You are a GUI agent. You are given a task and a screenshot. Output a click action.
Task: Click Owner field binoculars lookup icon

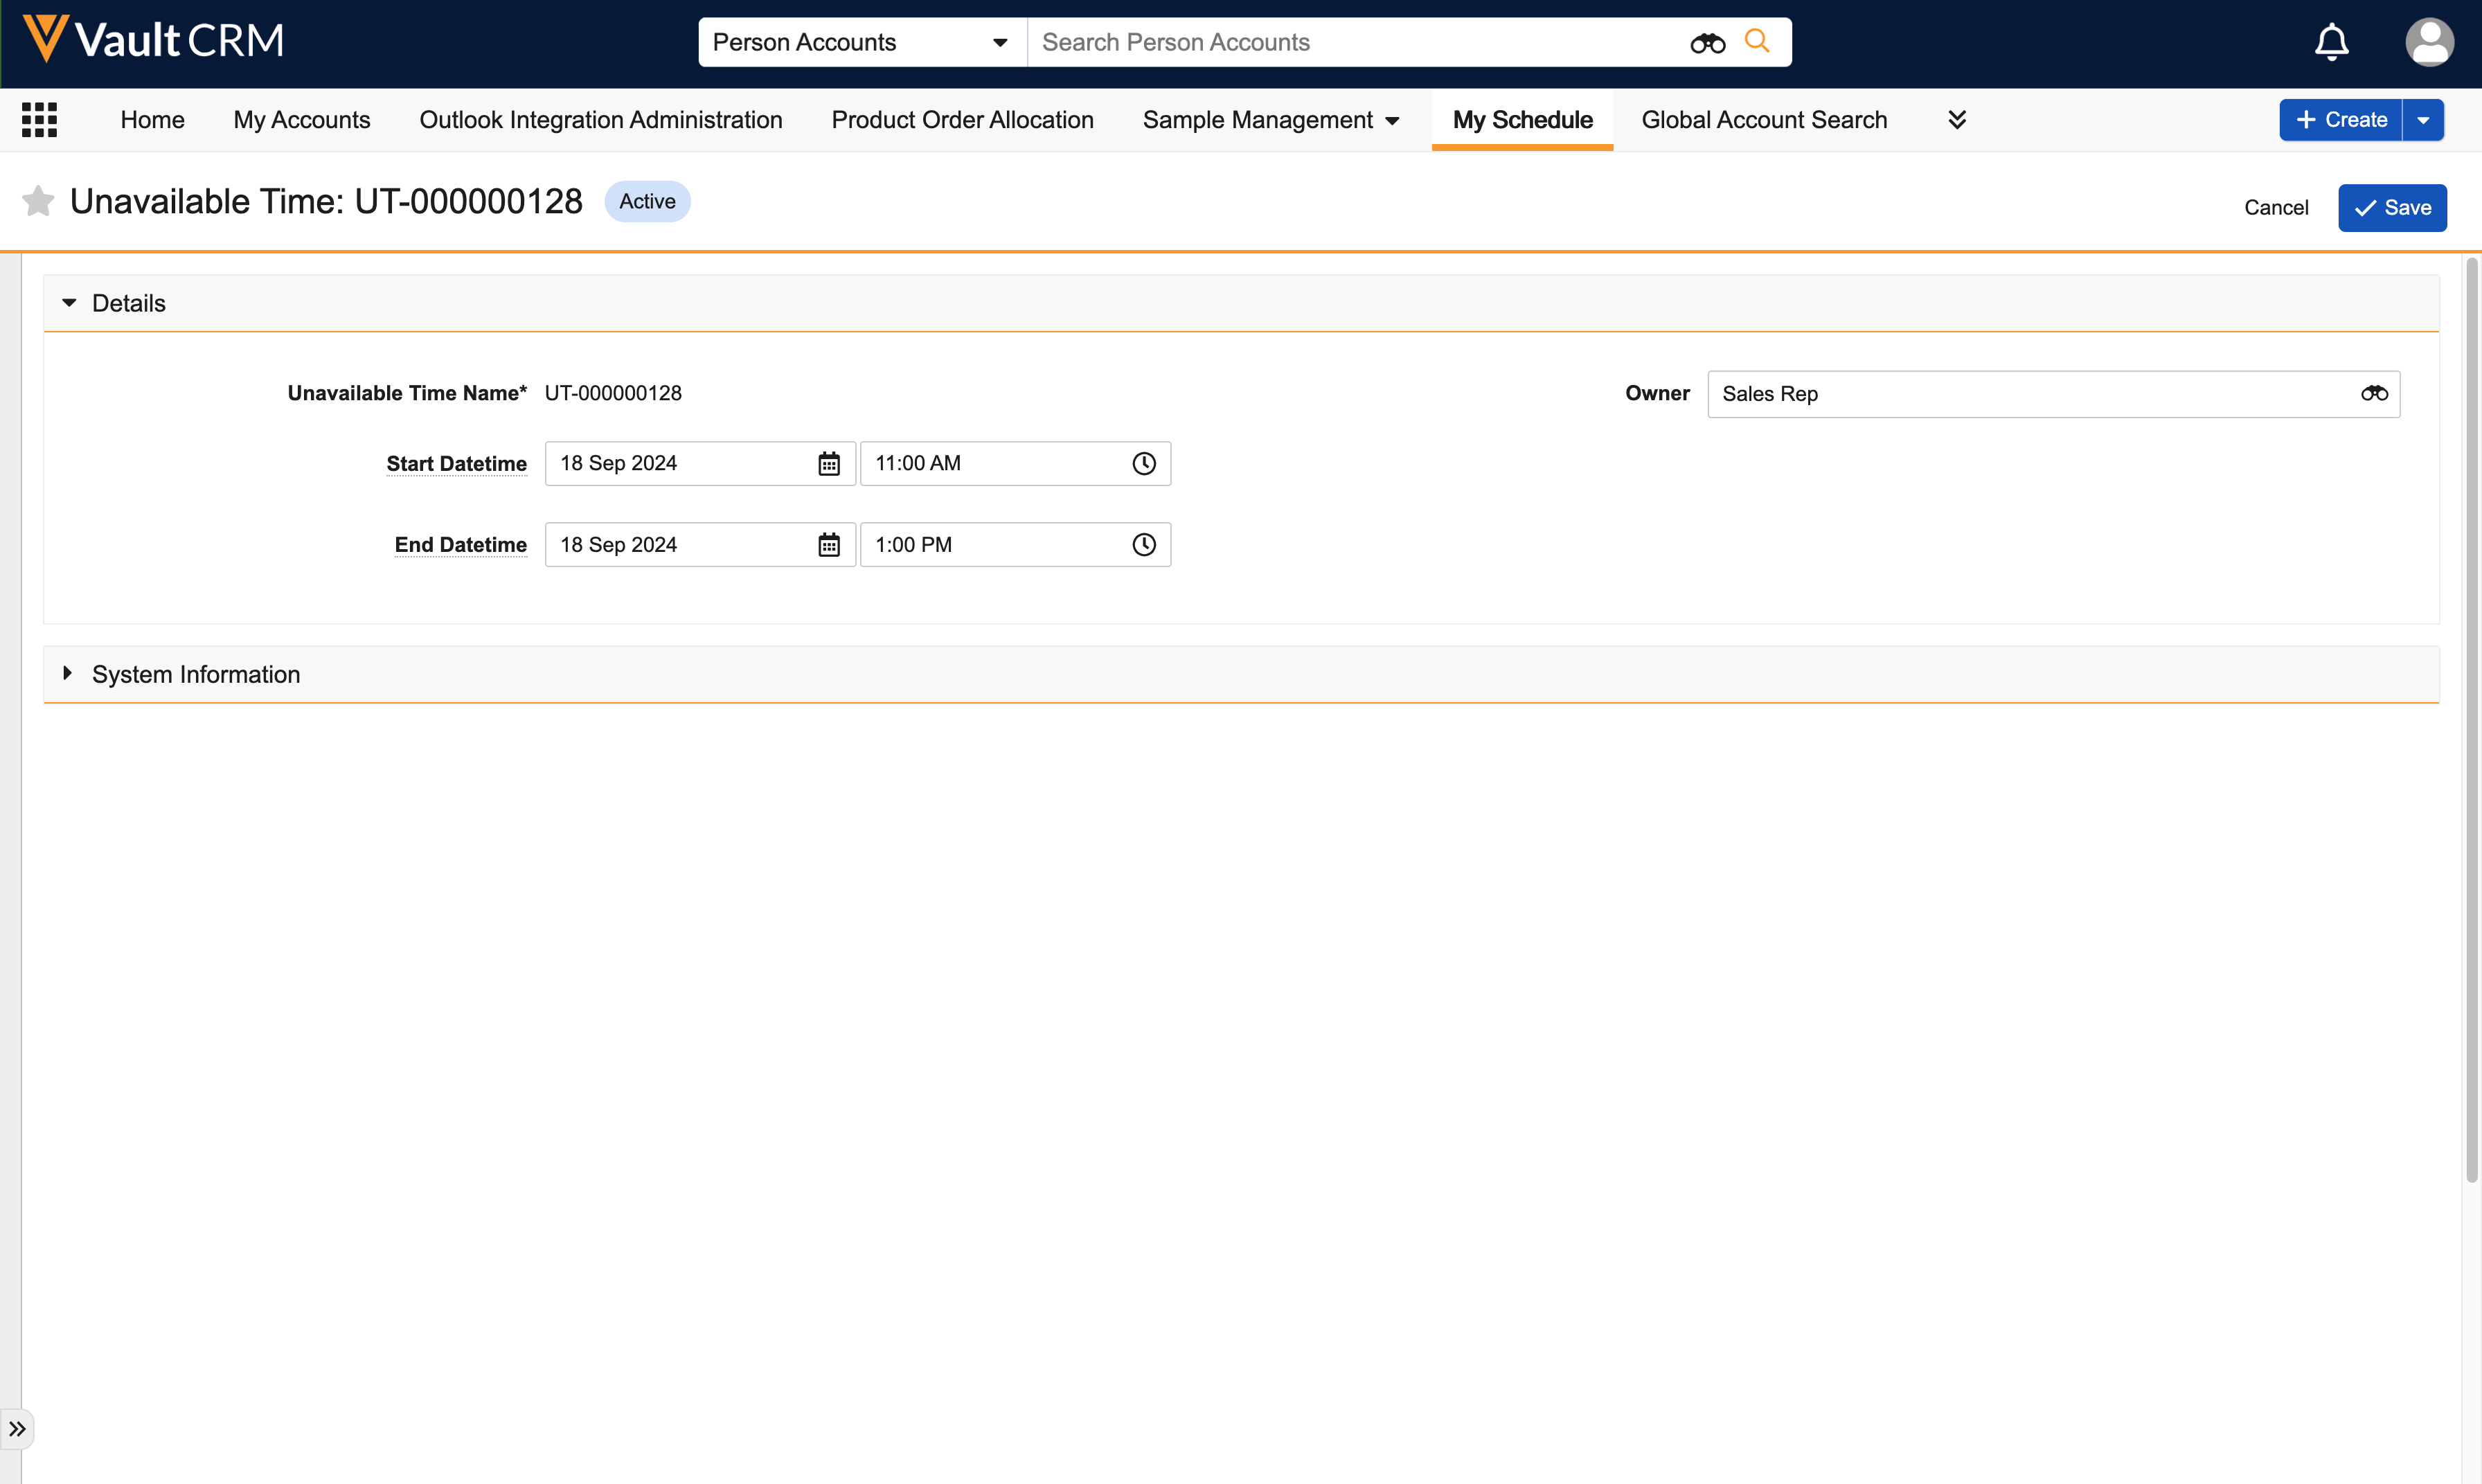click(x=2374, y=394)
